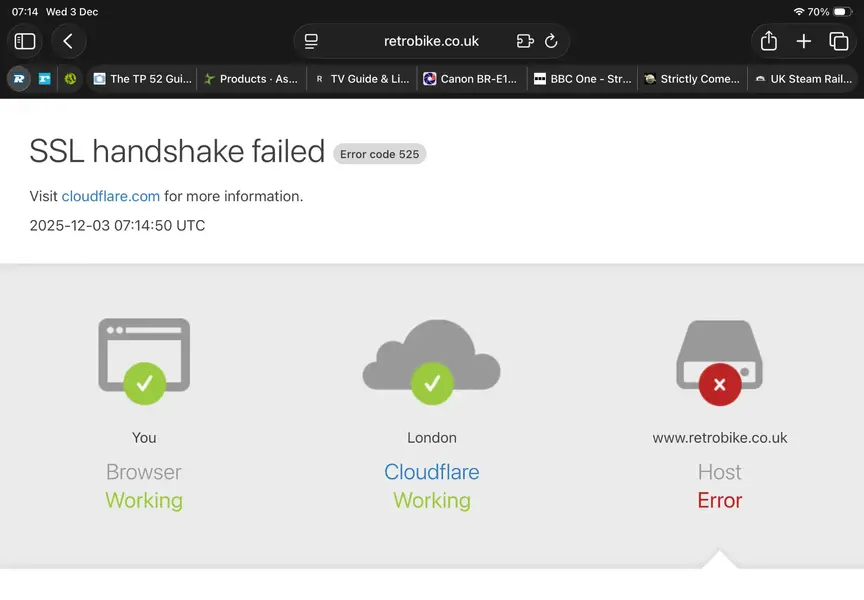Open the Share sheet

(x=769, y=41)
